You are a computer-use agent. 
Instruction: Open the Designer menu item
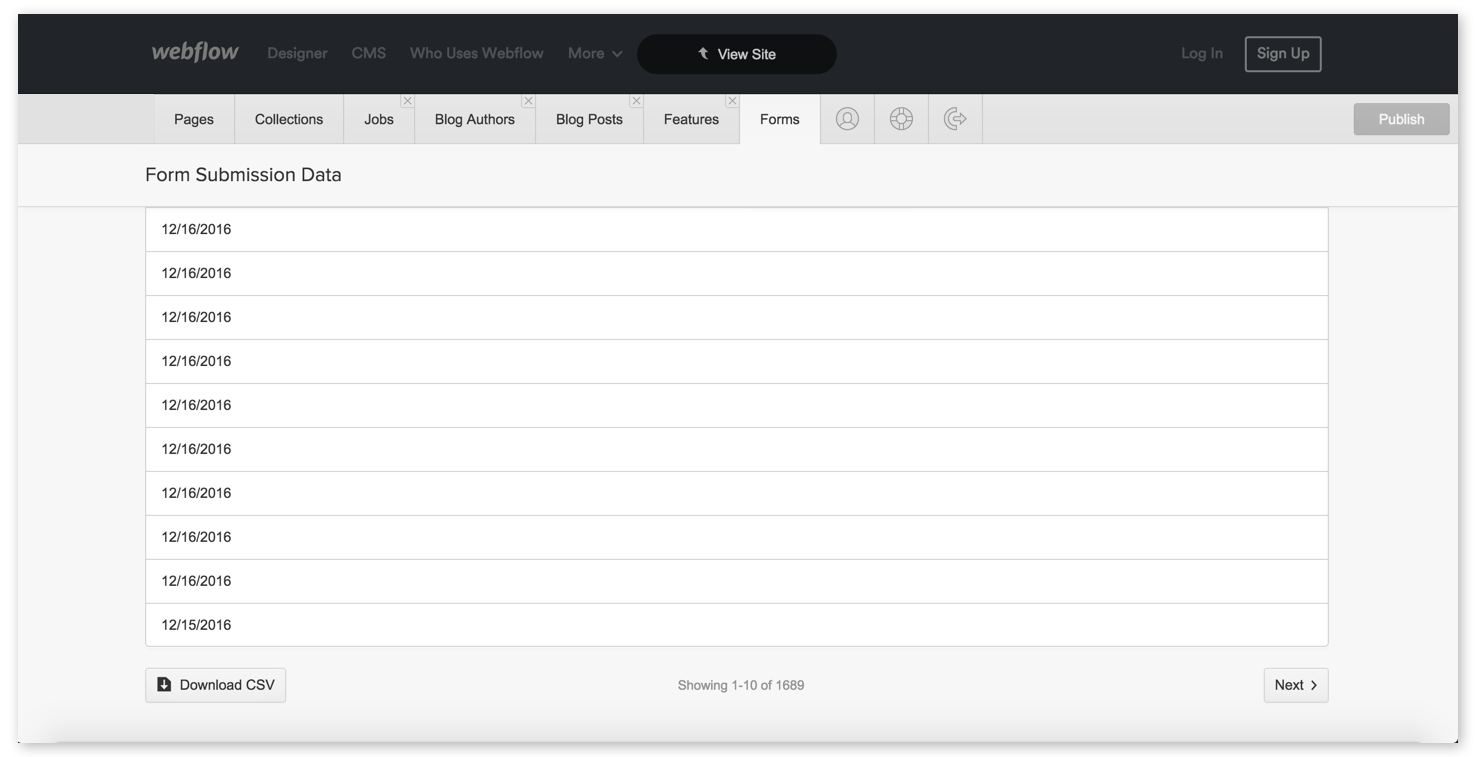296,53
